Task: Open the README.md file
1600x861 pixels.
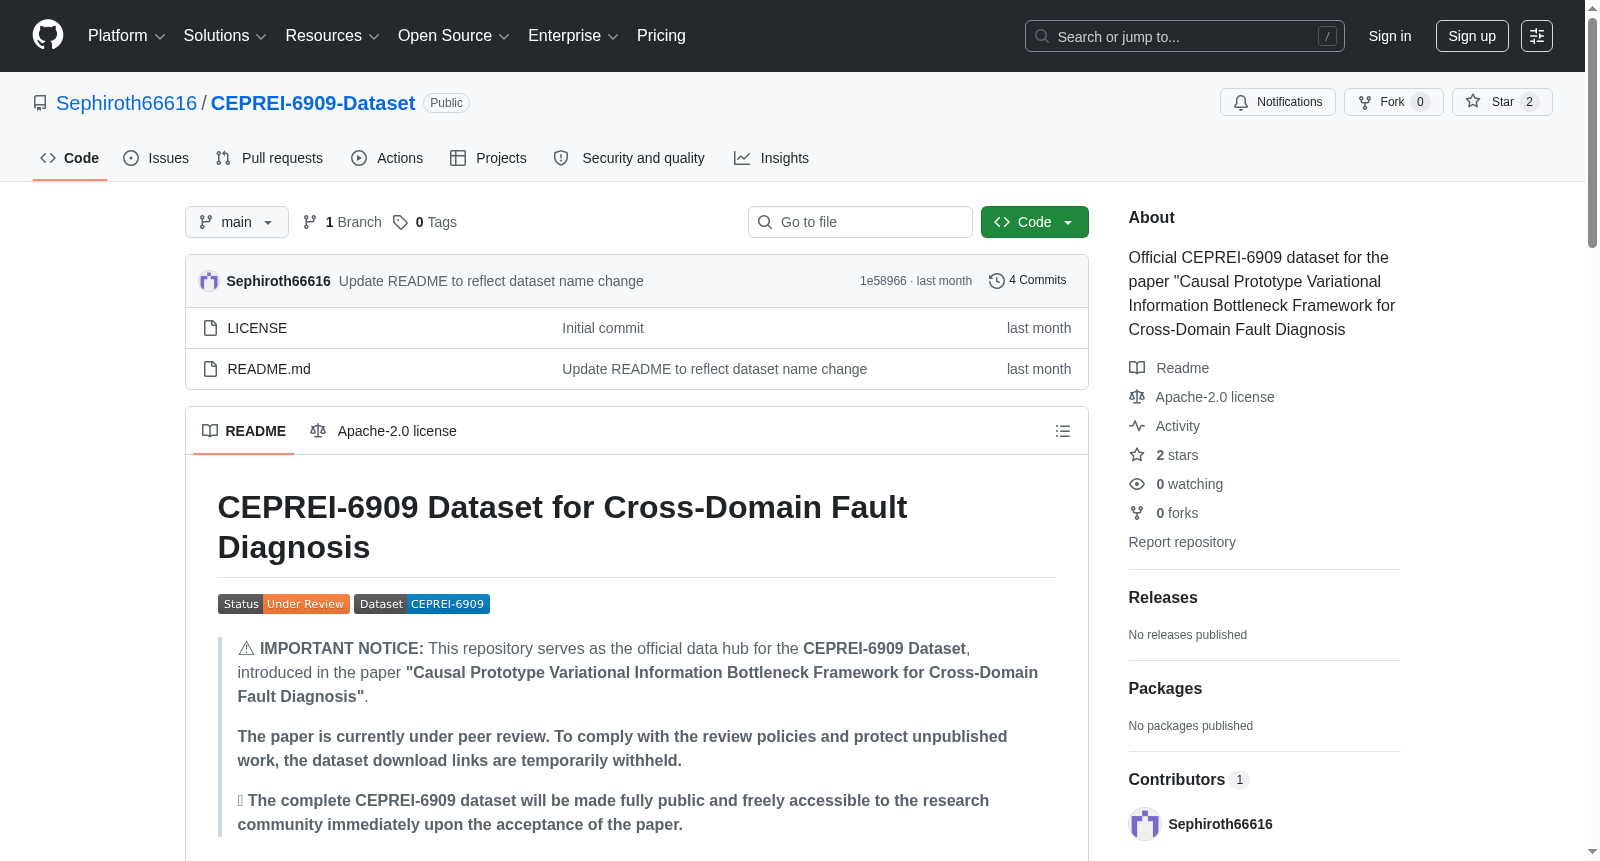Action: (269, 369)
